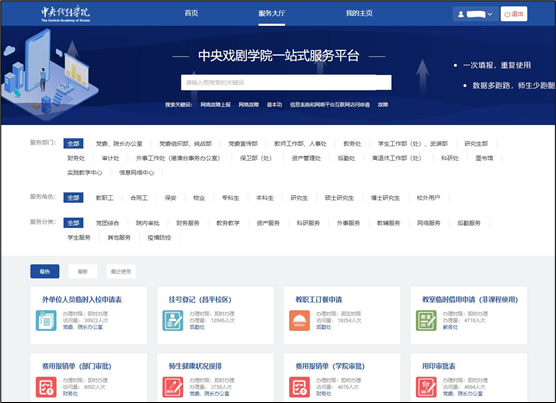Click the 基本功 search keyword

tap(274, 105)
